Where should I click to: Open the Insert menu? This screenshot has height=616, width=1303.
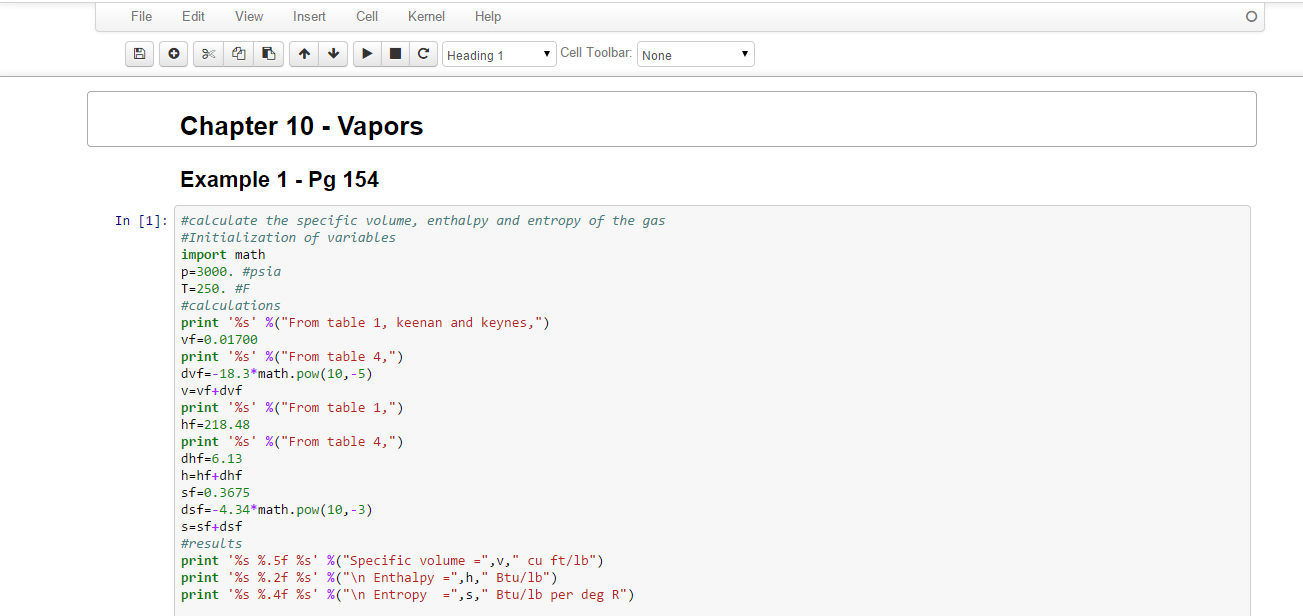point(309,16)
